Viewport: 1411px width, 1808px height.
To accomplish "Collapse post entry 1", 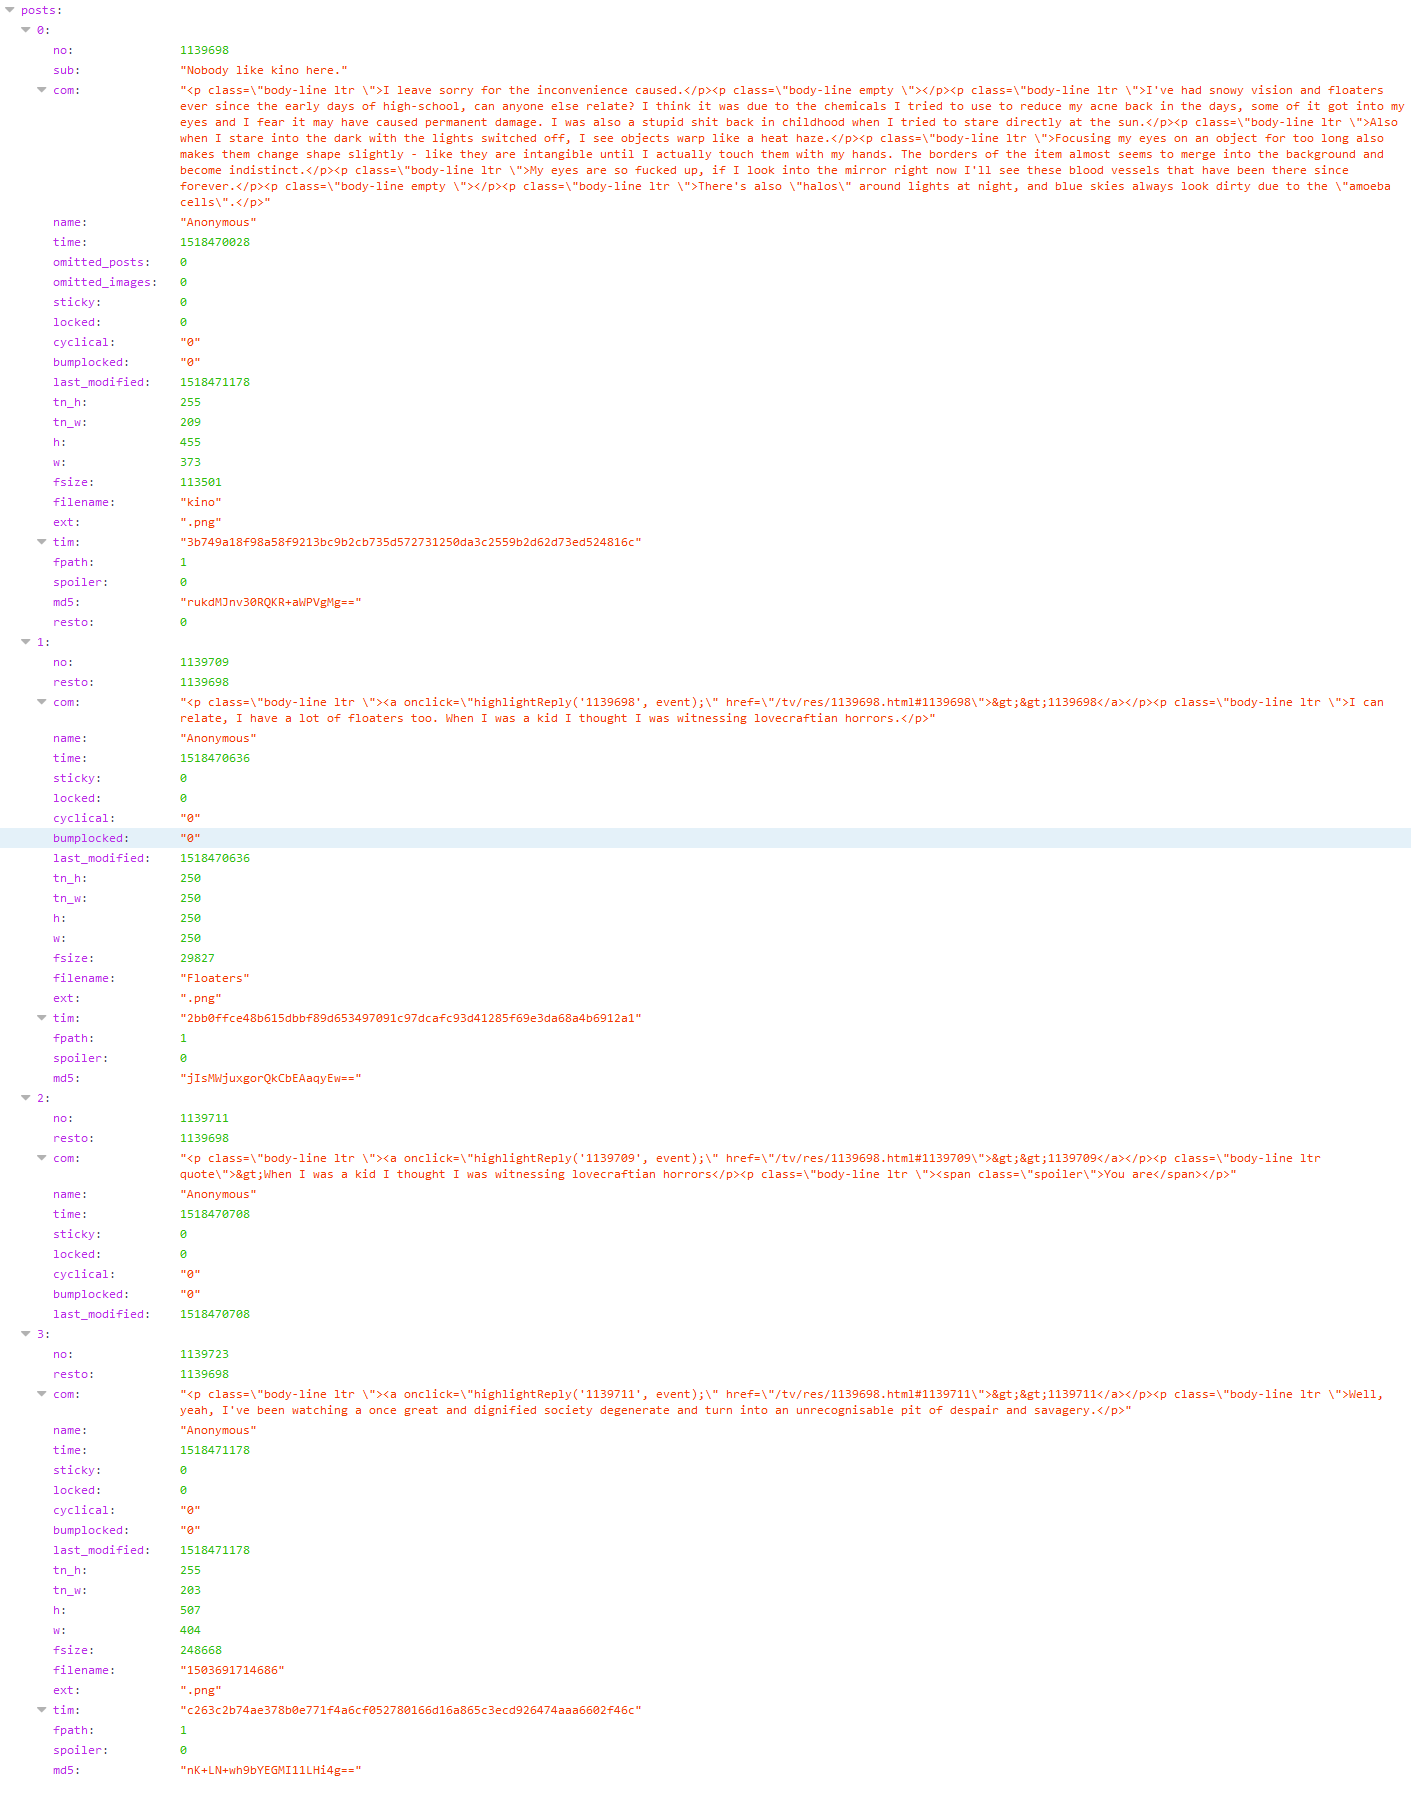I will pos(26,642).
